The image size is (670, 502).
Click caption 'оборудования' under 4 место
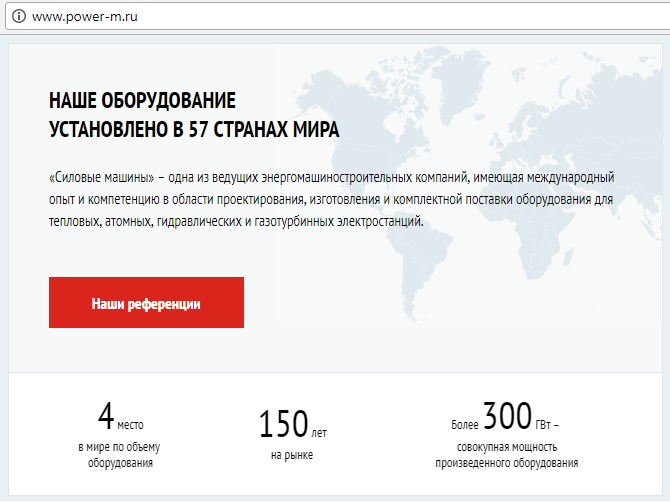(120, 463)
